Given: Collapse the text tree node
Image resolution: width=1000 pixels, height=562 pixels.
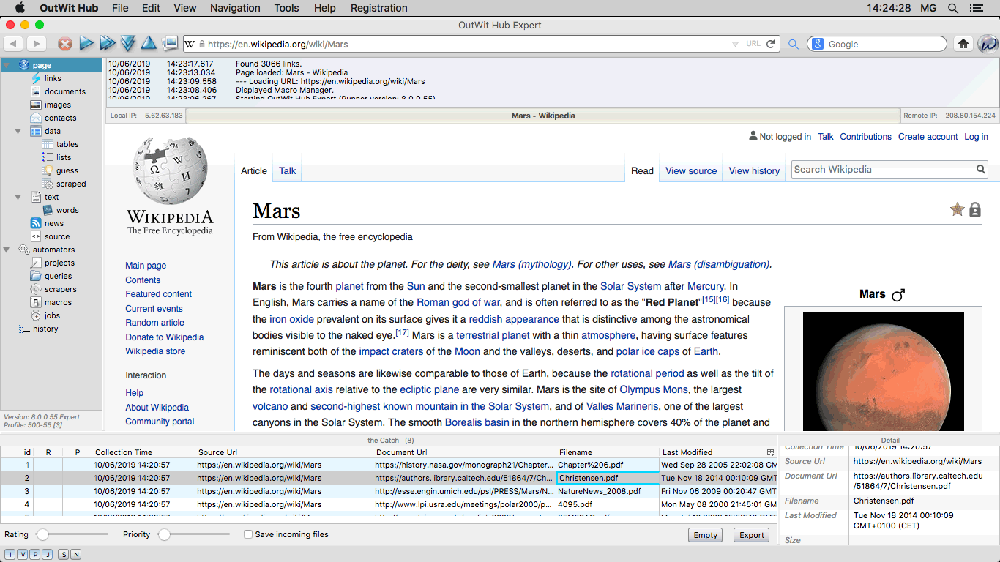Looking at the screenshot, I should click(x=18, y=197).
